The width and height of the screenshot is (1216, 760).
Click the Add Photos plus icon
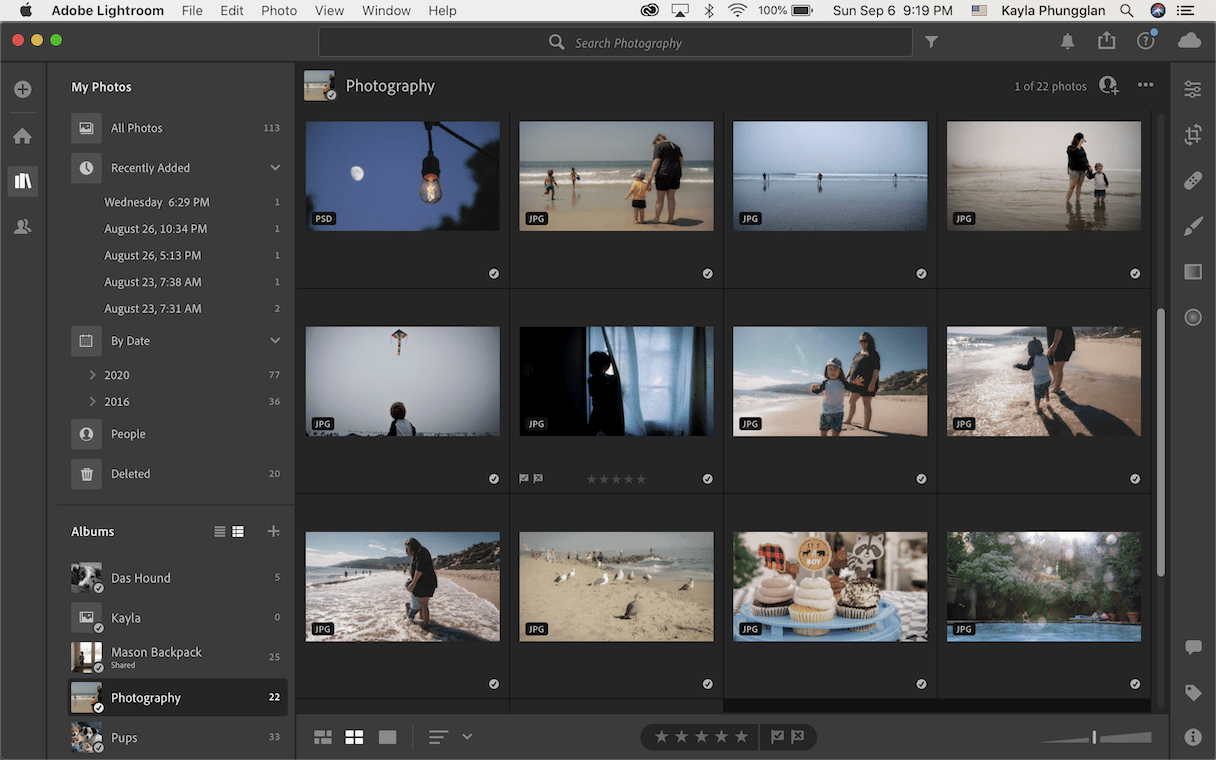point(22,89)
